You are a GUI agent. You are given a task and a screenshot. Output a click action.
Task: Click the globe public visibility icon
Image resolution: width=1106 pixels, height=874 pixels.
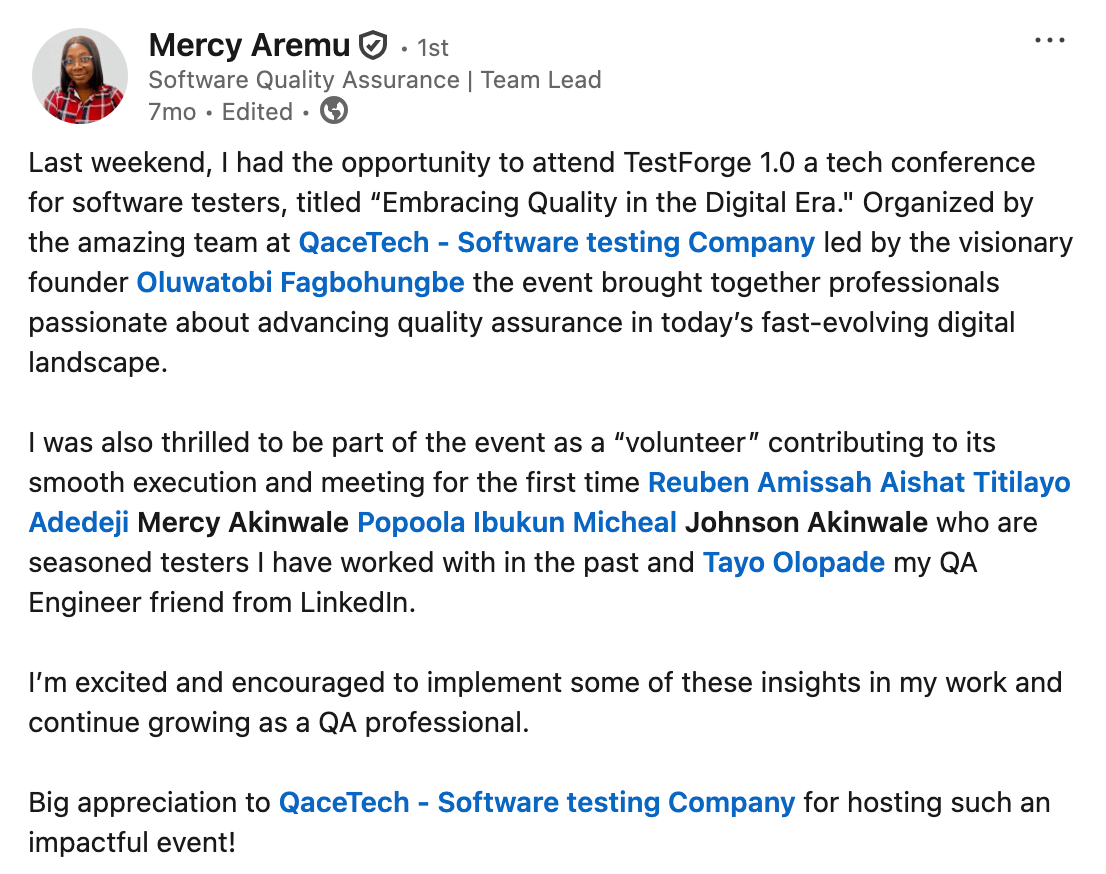click(334, 111)
